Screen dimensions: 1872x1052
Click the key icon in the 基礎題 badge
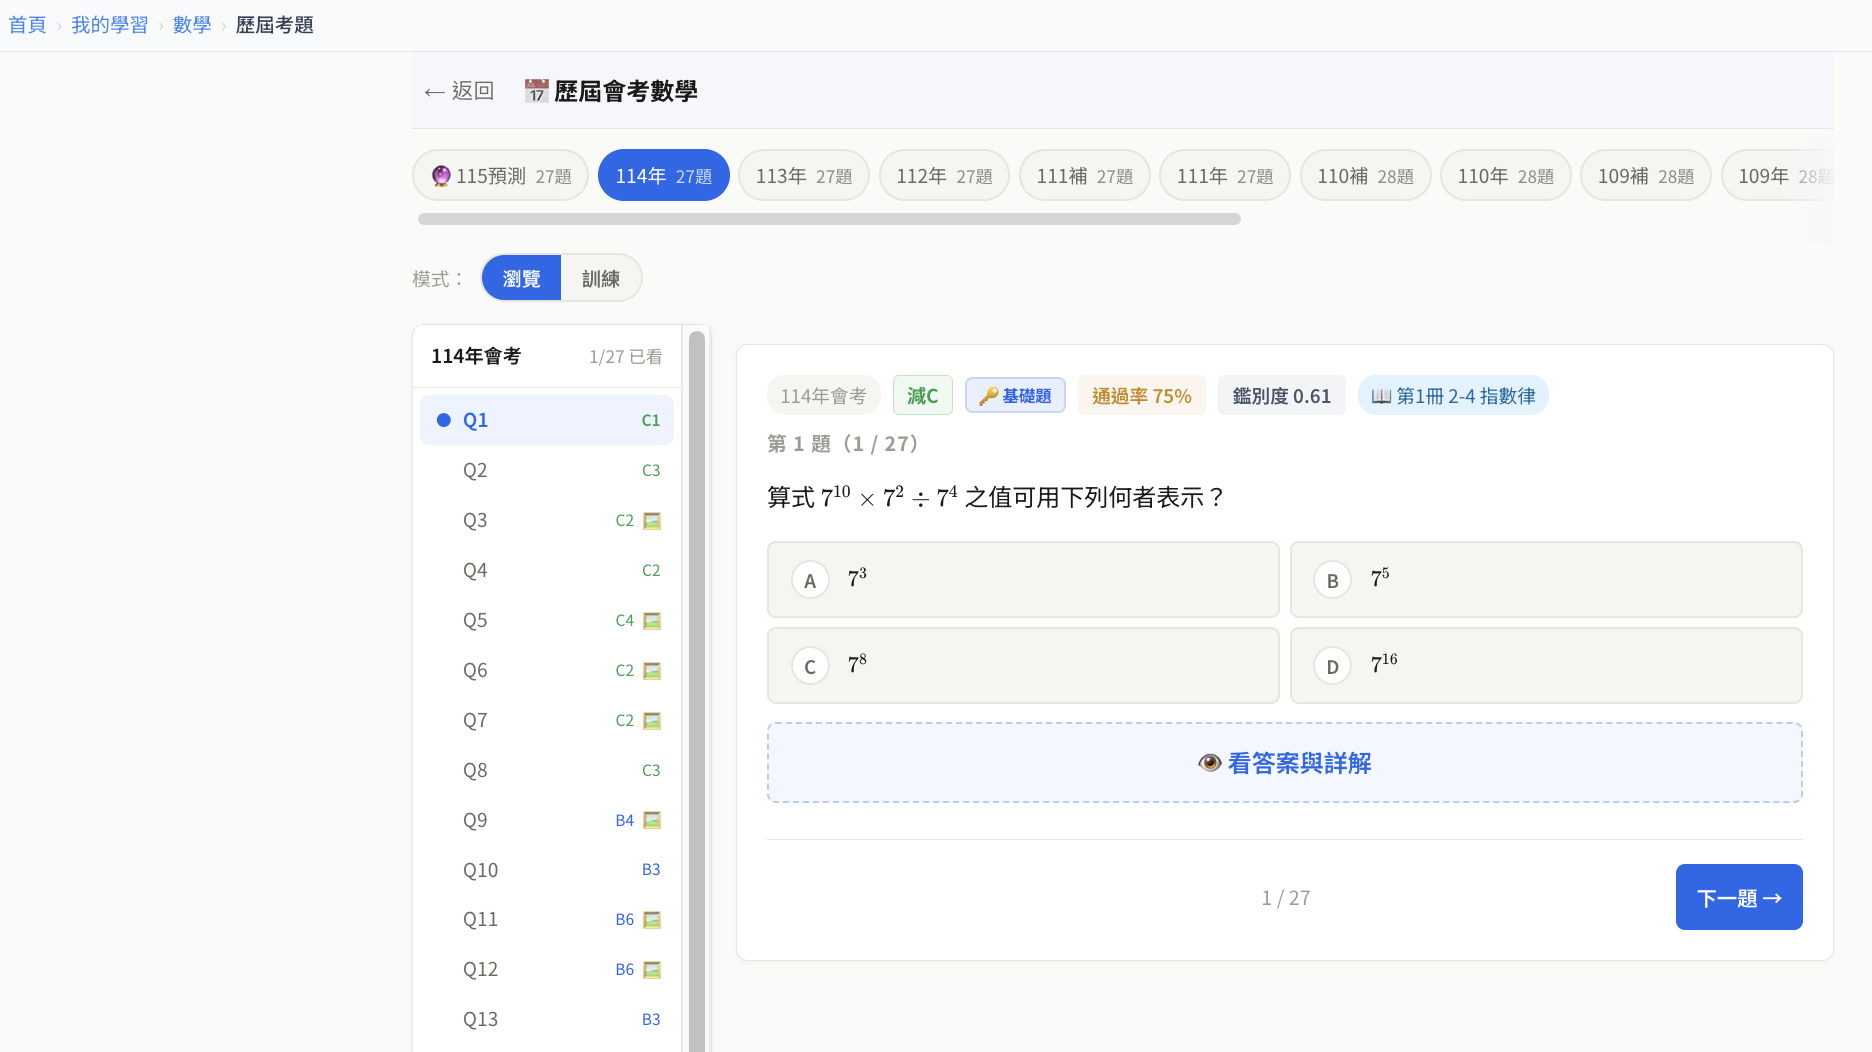(x=988, y=395)
